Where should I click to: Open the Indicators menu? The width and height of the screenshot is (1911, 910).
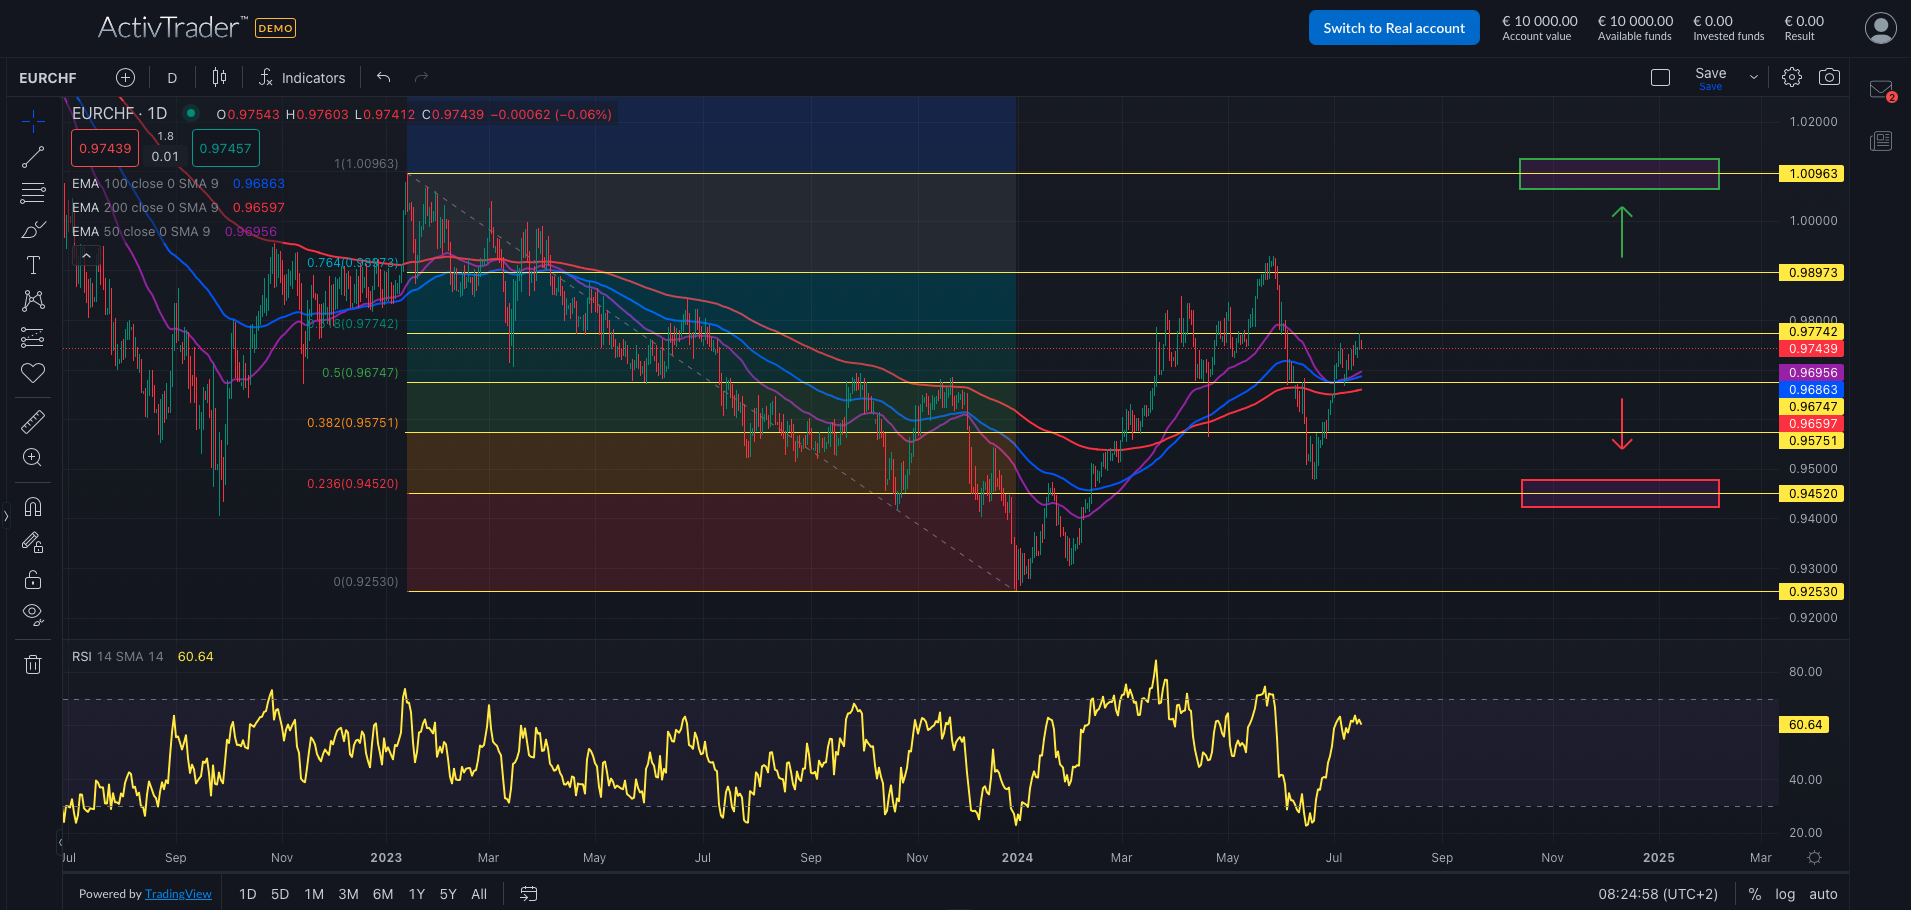tap(303, 77)
